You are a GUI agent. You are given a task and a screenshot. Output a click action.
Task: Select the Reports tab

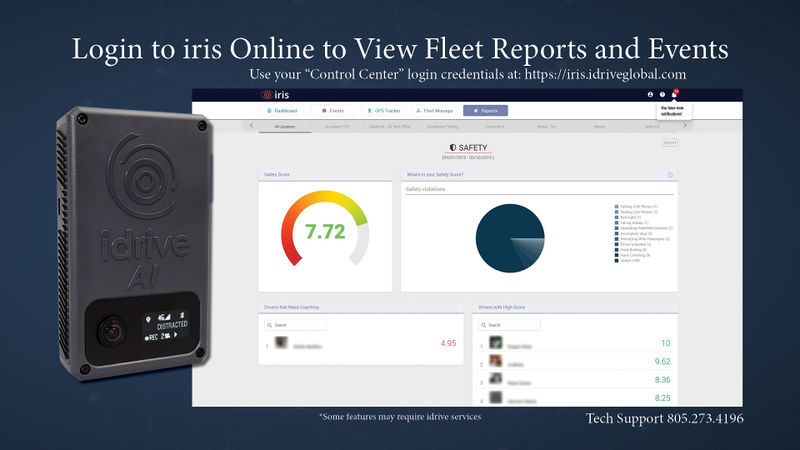(x=486, y=110)
